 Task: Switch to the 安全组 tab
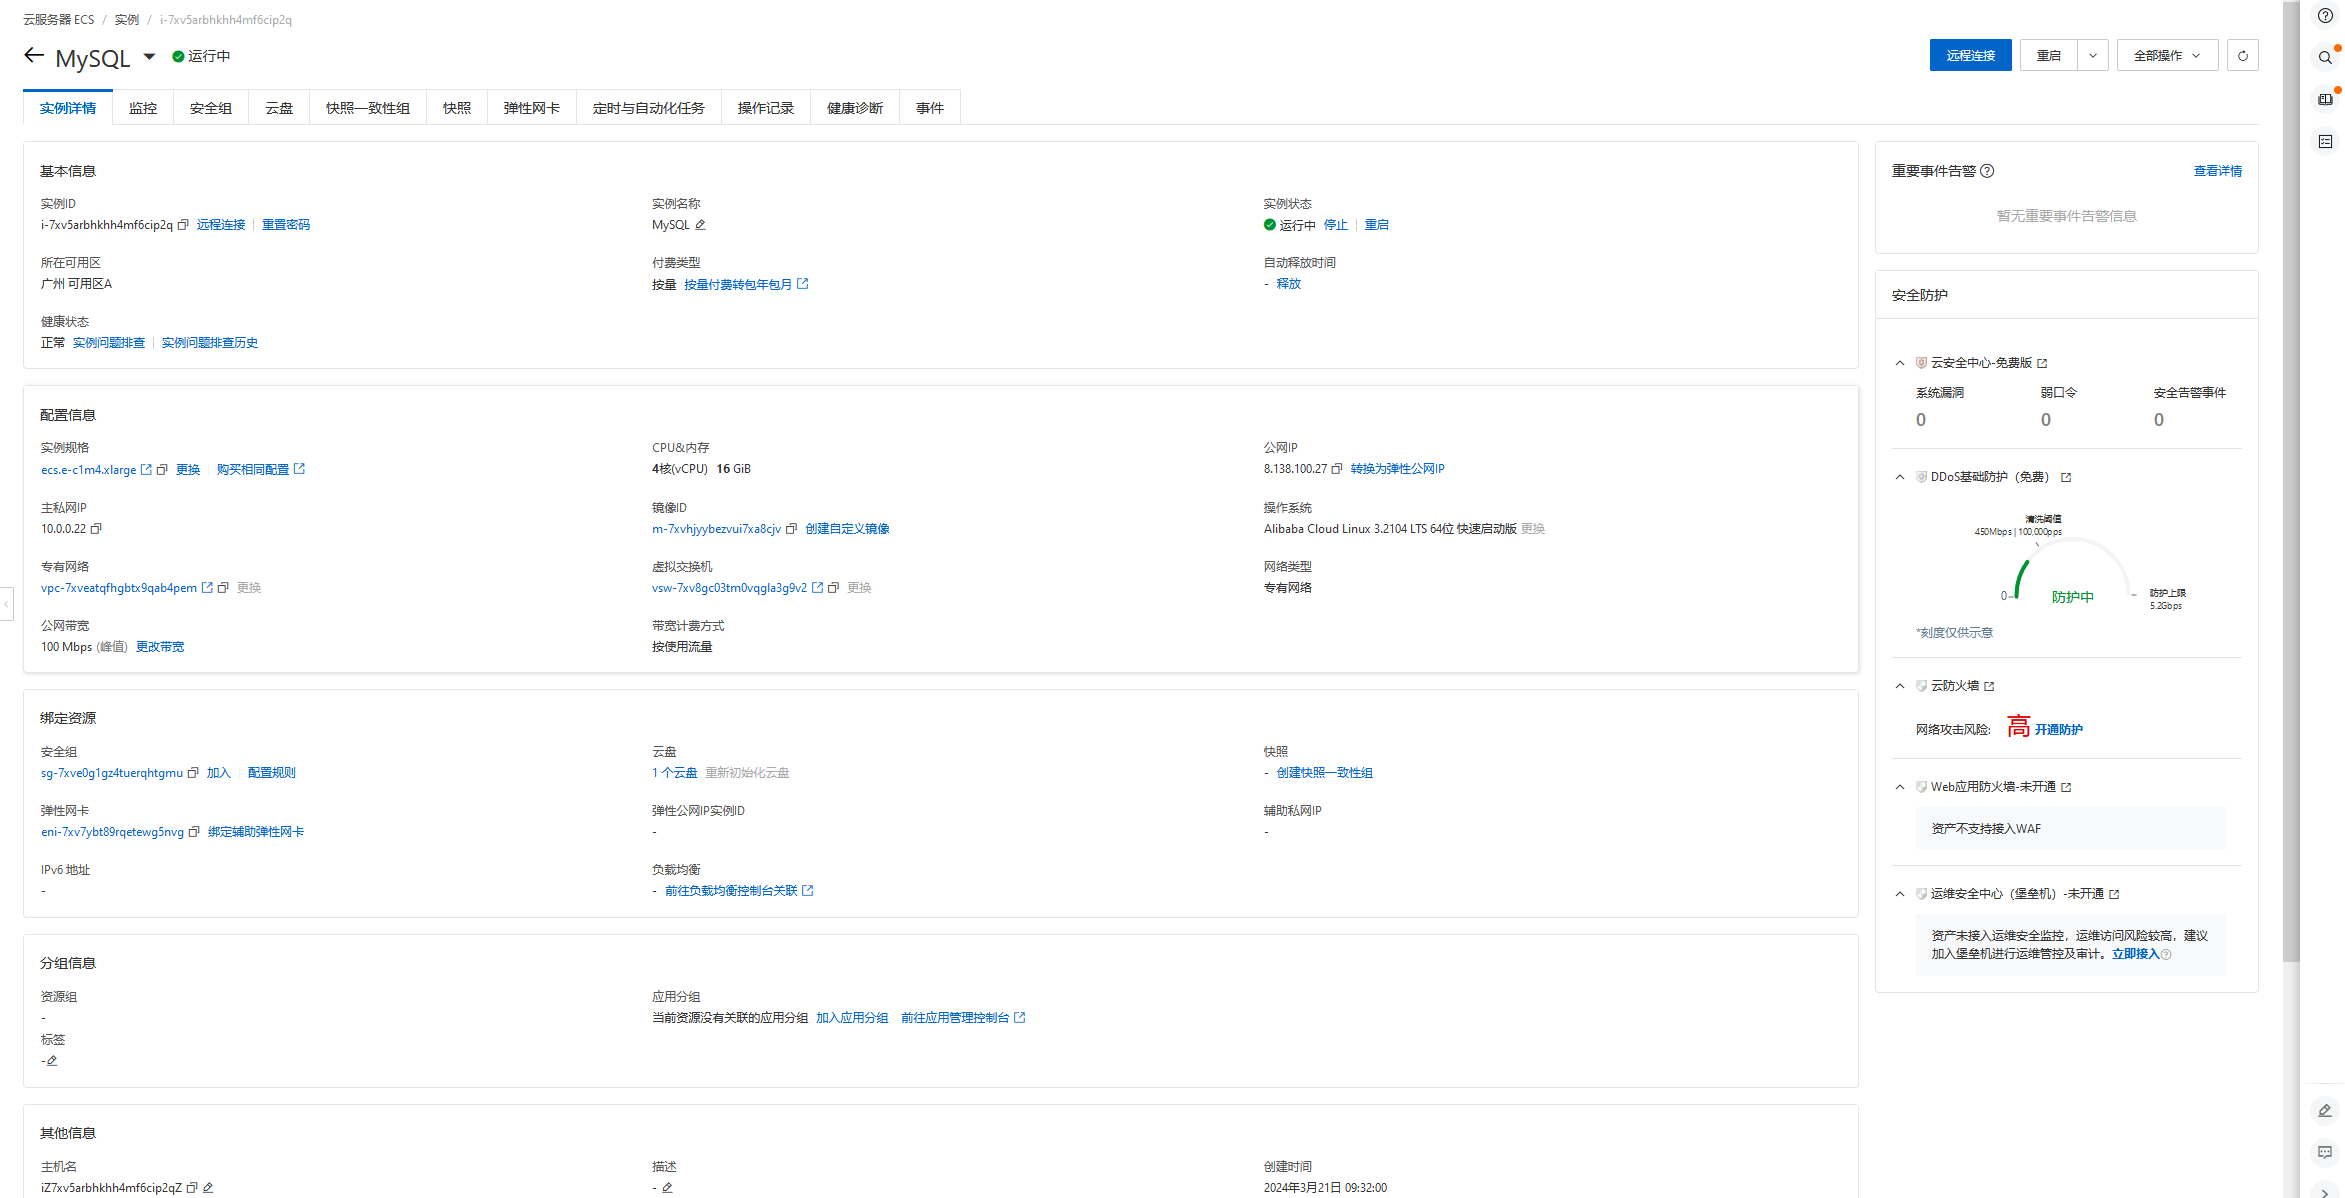coord(210,108)
